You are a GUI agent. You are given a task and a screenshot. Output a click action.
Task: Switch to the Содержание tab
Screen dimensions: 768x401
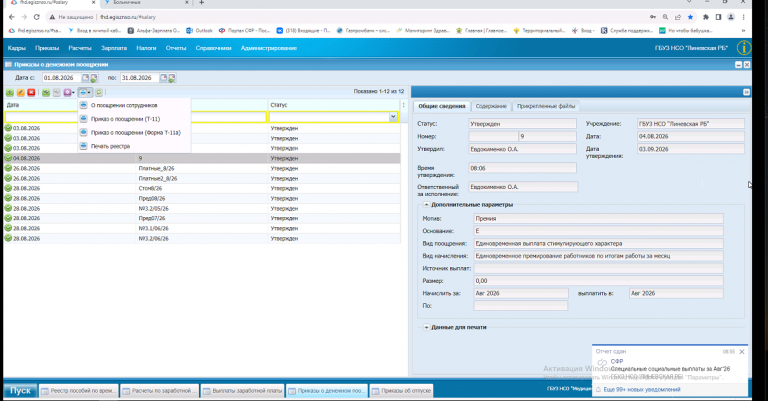click(491, 106)
